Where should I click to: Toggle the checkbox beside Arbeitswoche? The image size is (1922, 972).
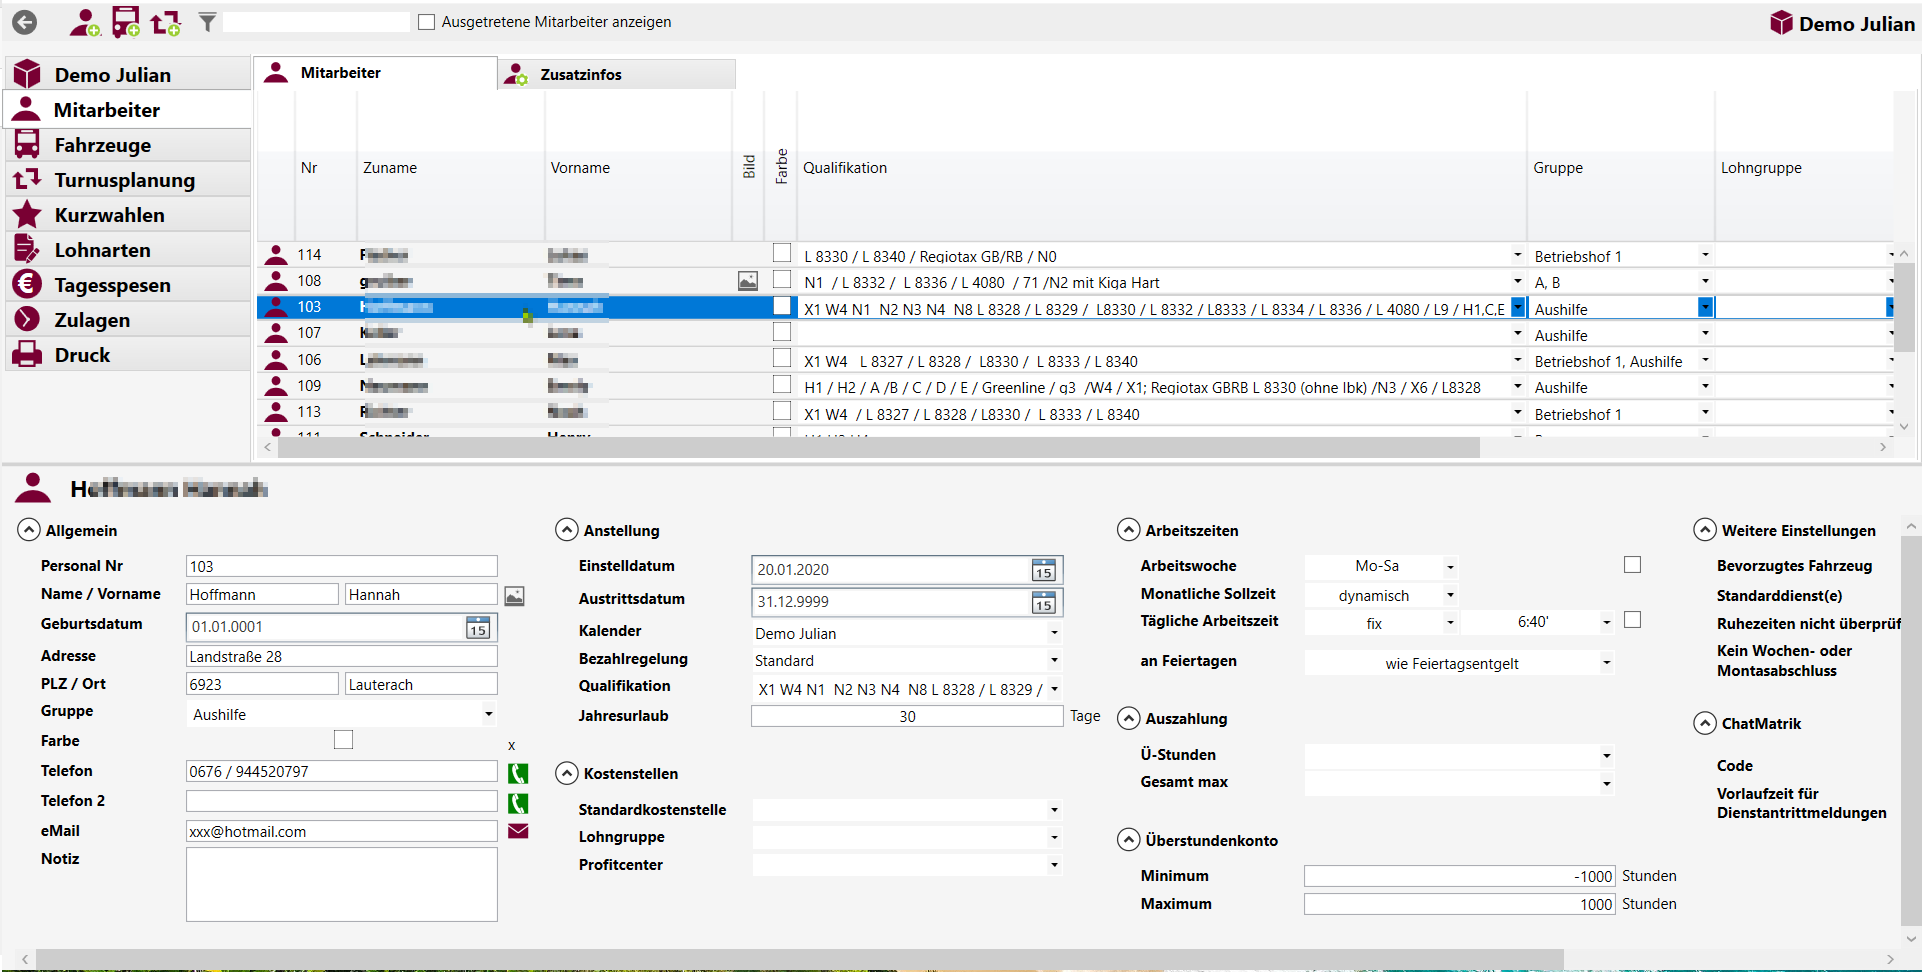[1632, 565]
